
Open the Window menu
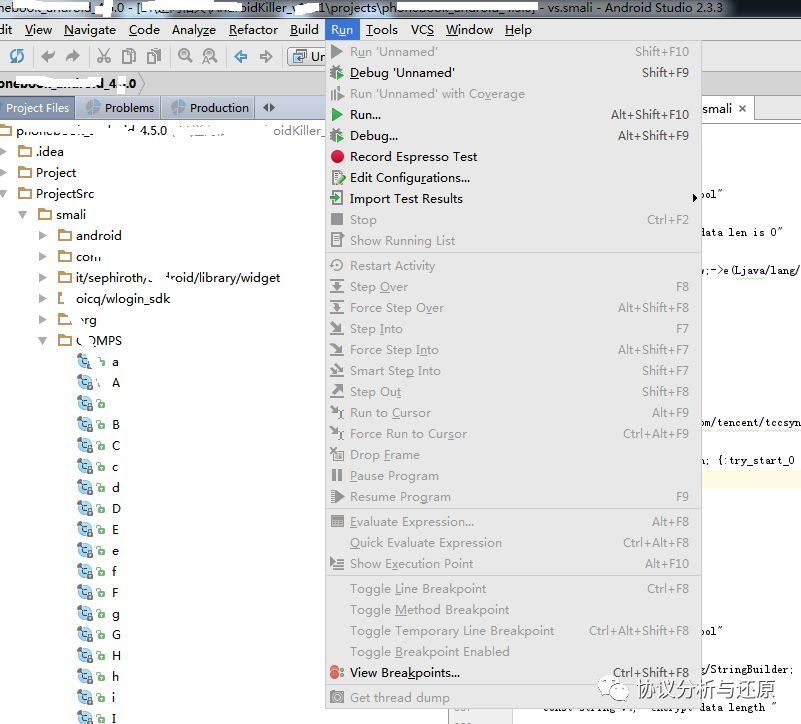[469, 30]
